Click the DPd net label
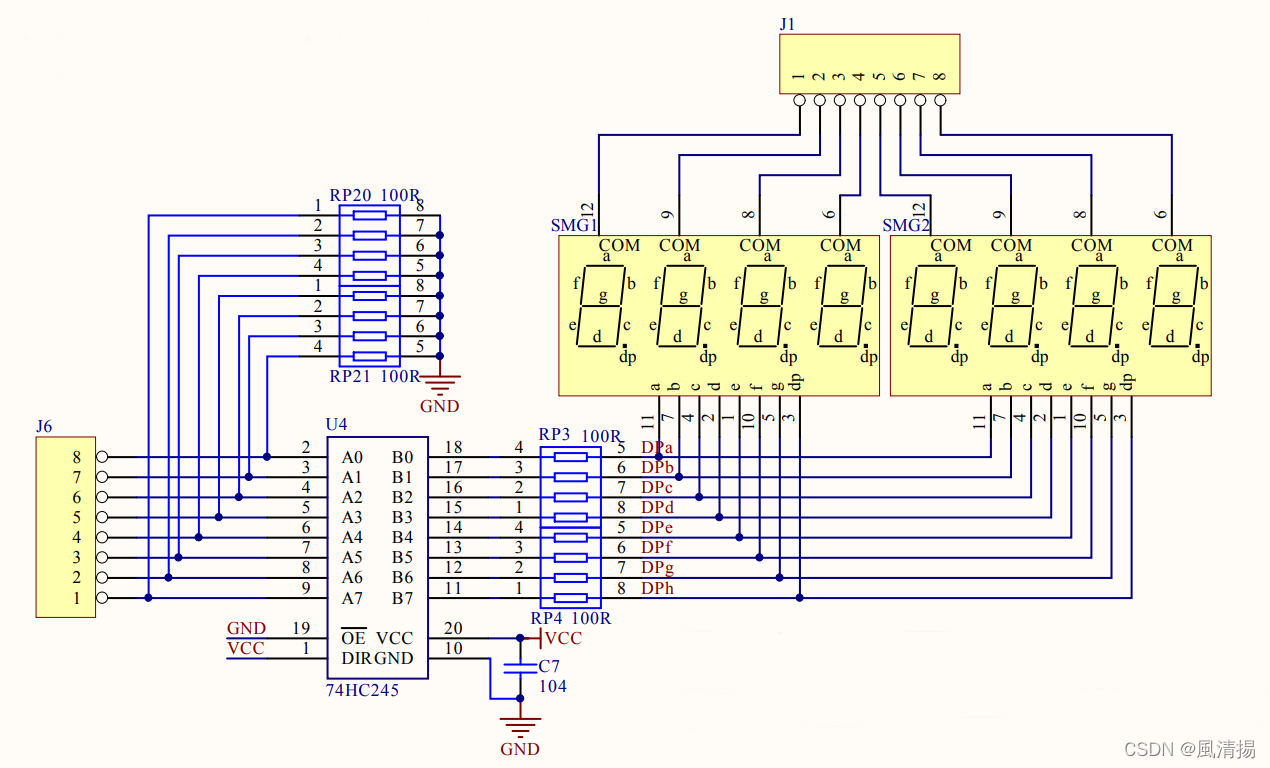 click(x=657, y=507)
